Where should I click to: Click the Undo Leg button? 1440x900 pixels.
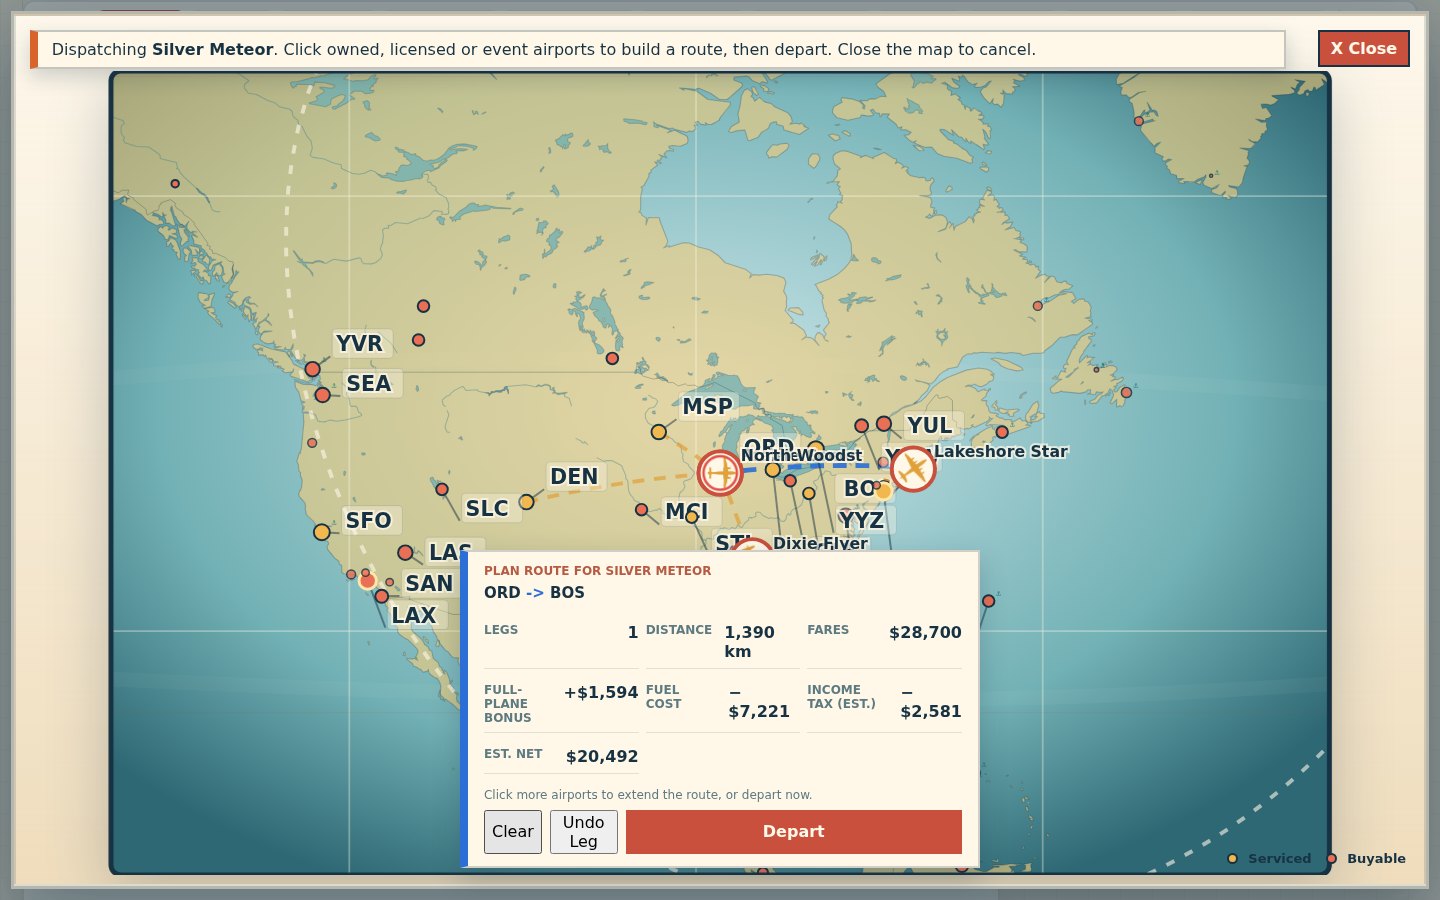point(584,832)
